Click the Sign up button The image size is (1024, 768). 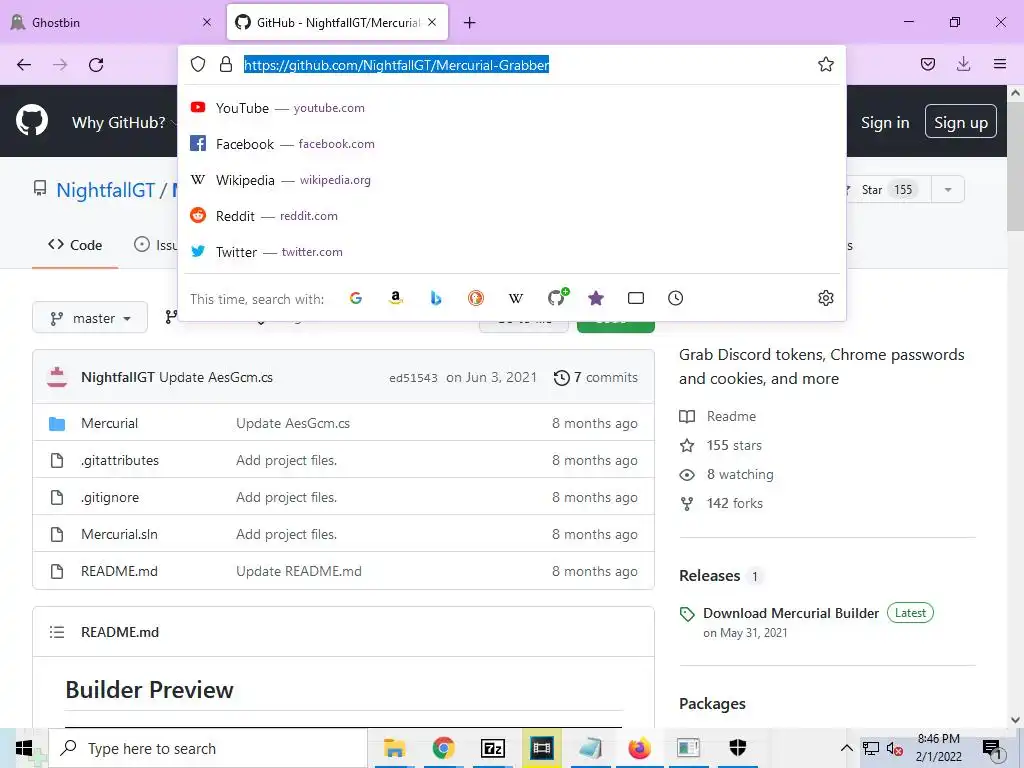[961, 121]
